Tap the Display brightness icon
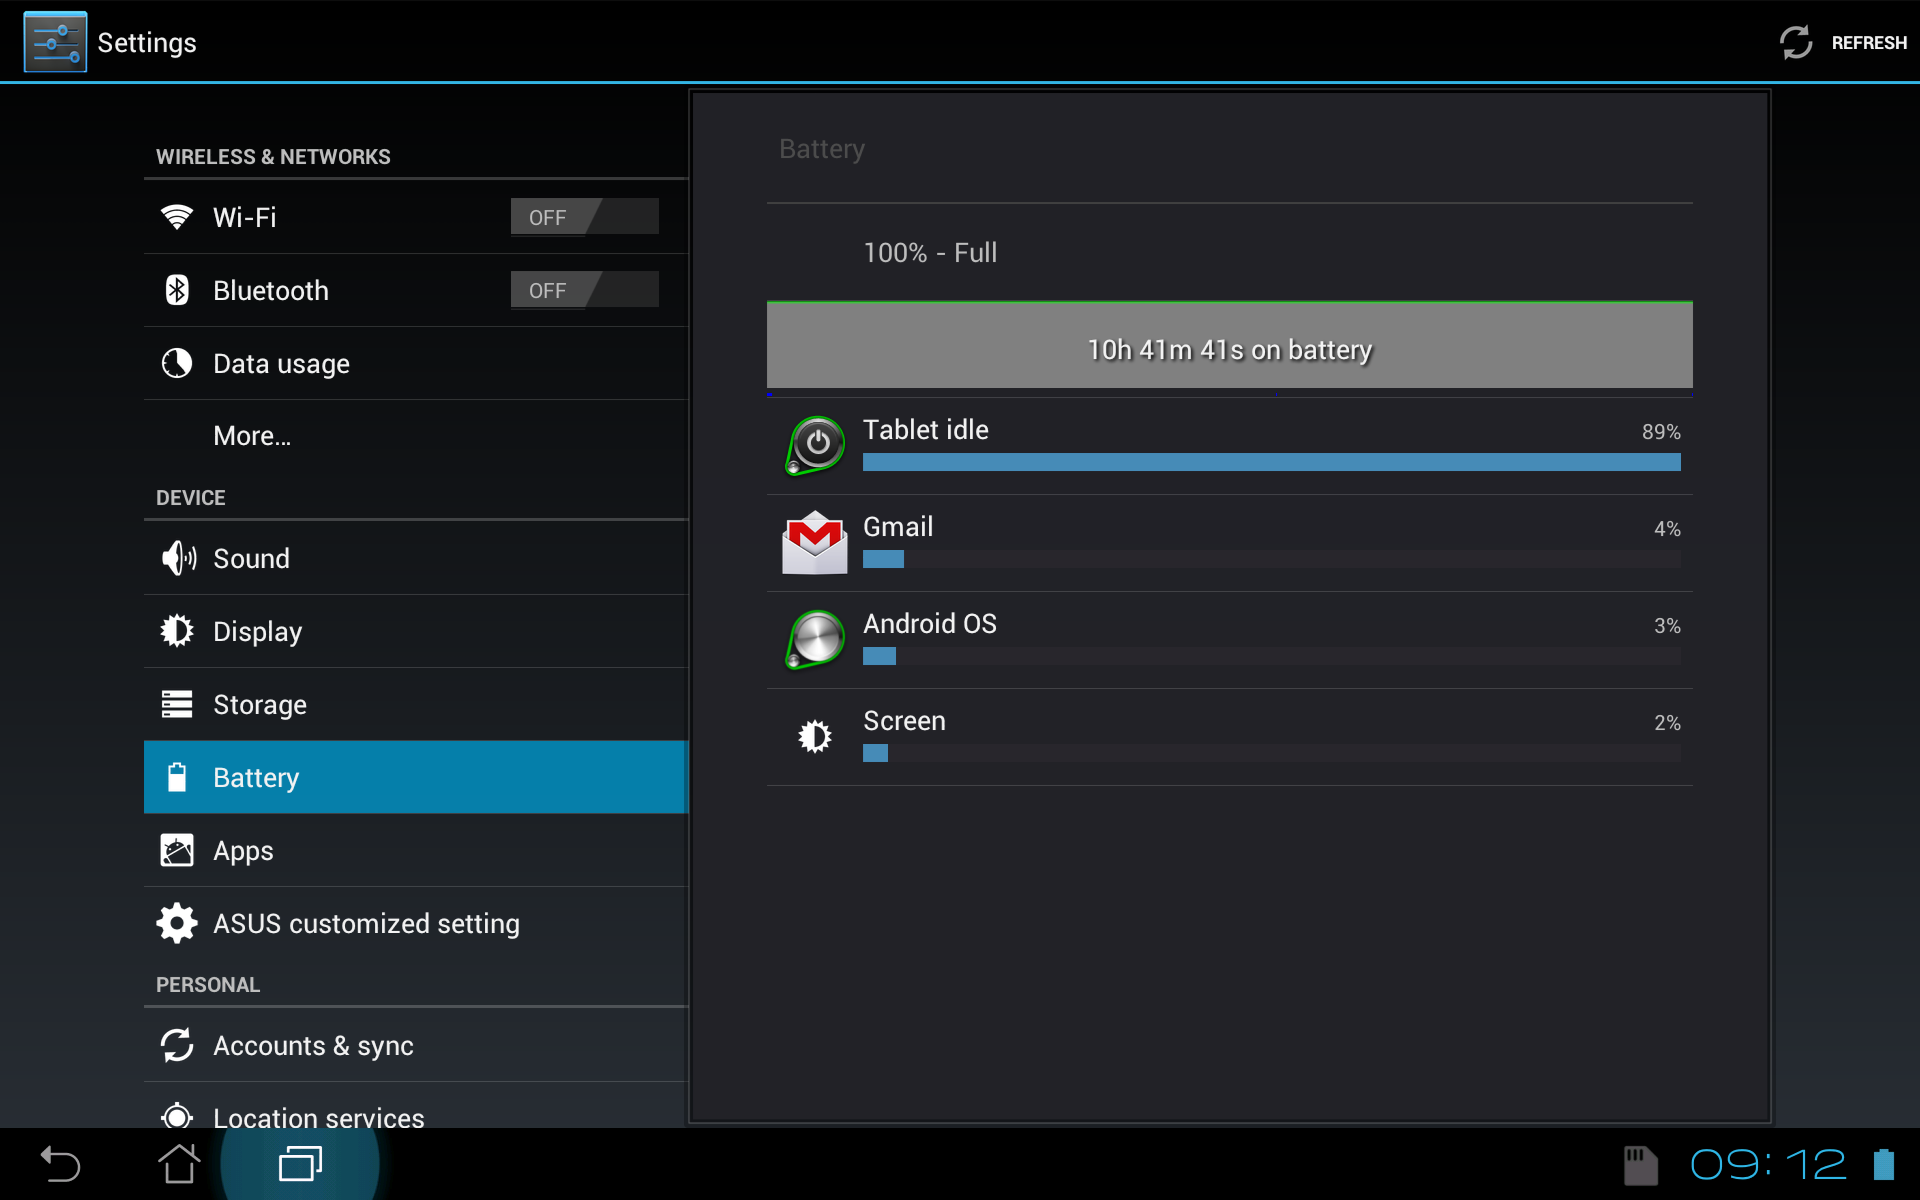1920x1200 pixels. [177, 631]
